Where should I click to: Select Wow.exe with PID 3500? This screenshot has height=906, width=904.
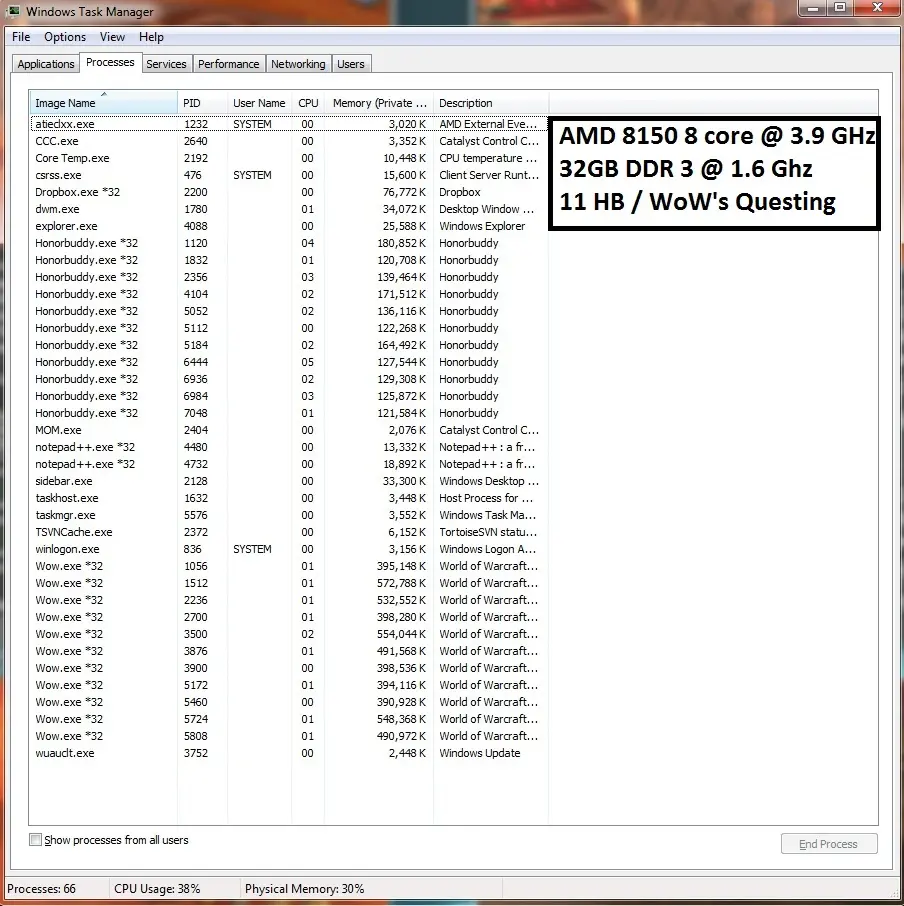[x=288, y=634]
